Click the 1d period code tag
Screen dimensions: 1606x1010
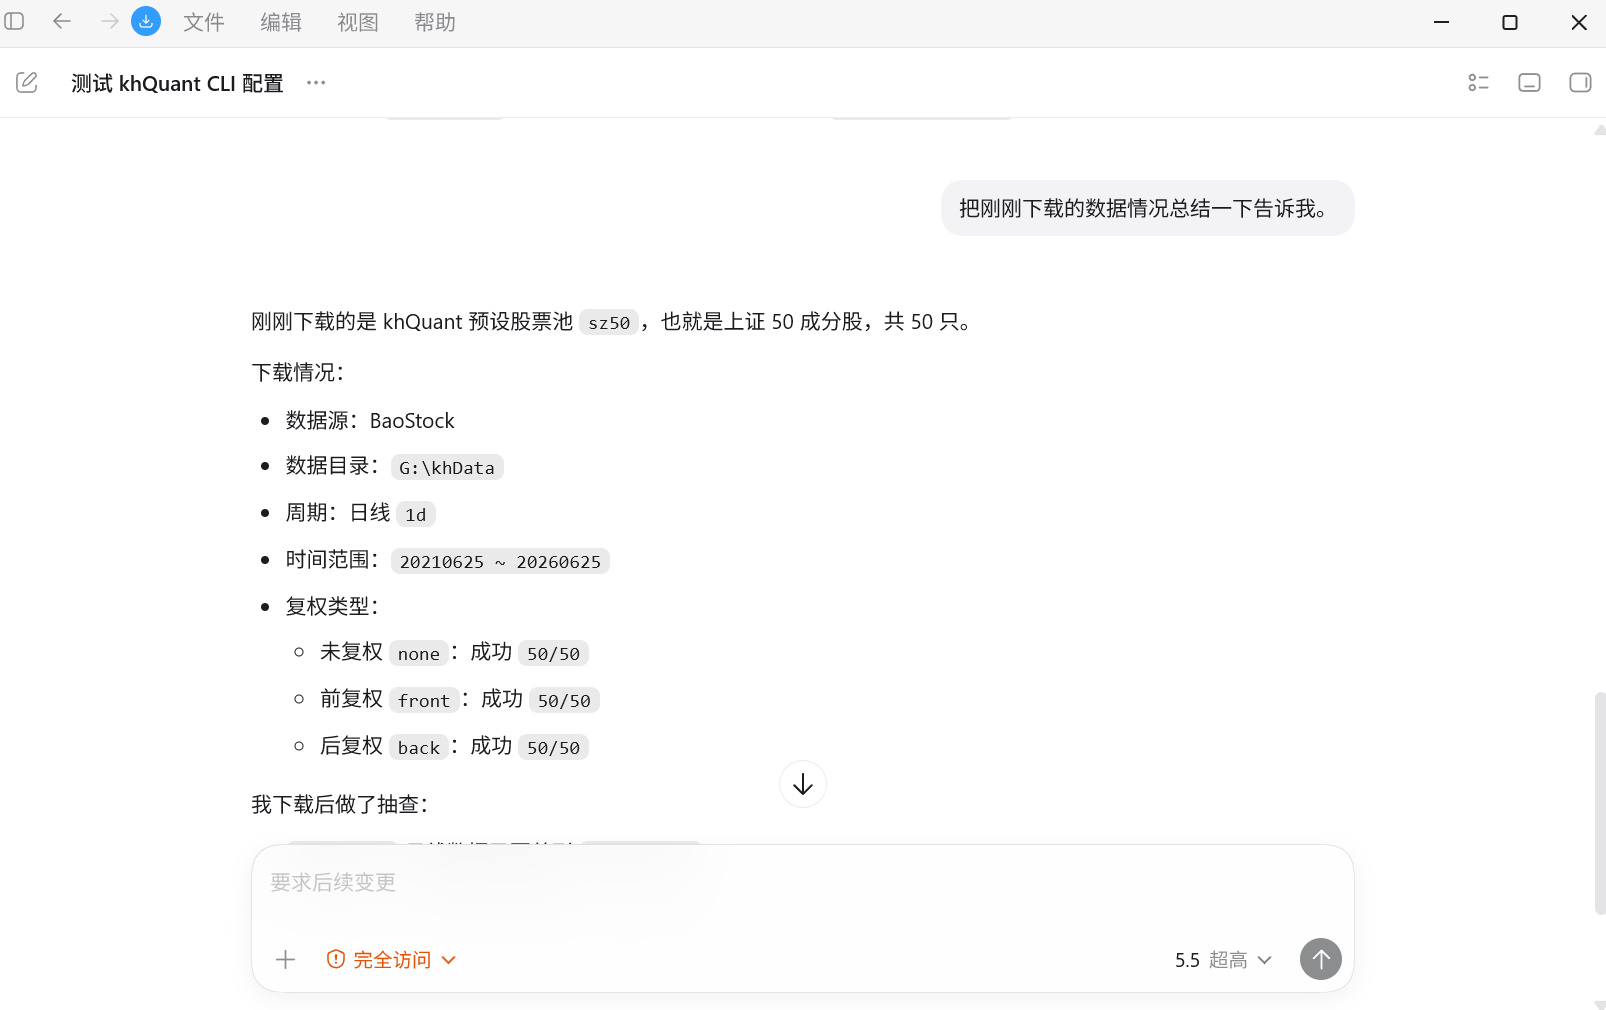(x=416, y=514)
